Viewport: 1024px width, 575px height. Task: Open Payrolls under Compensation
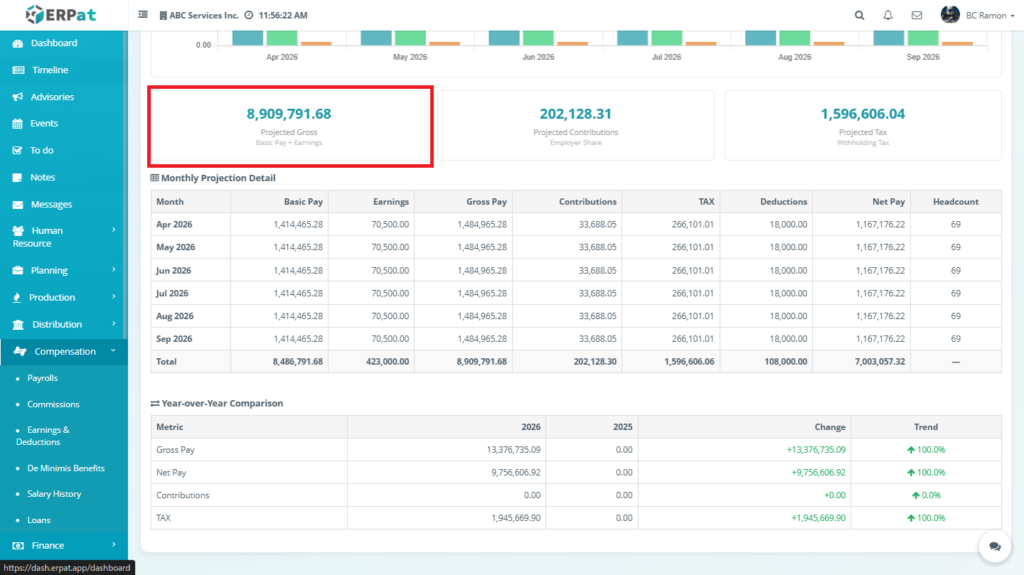[x=42, y=378]
